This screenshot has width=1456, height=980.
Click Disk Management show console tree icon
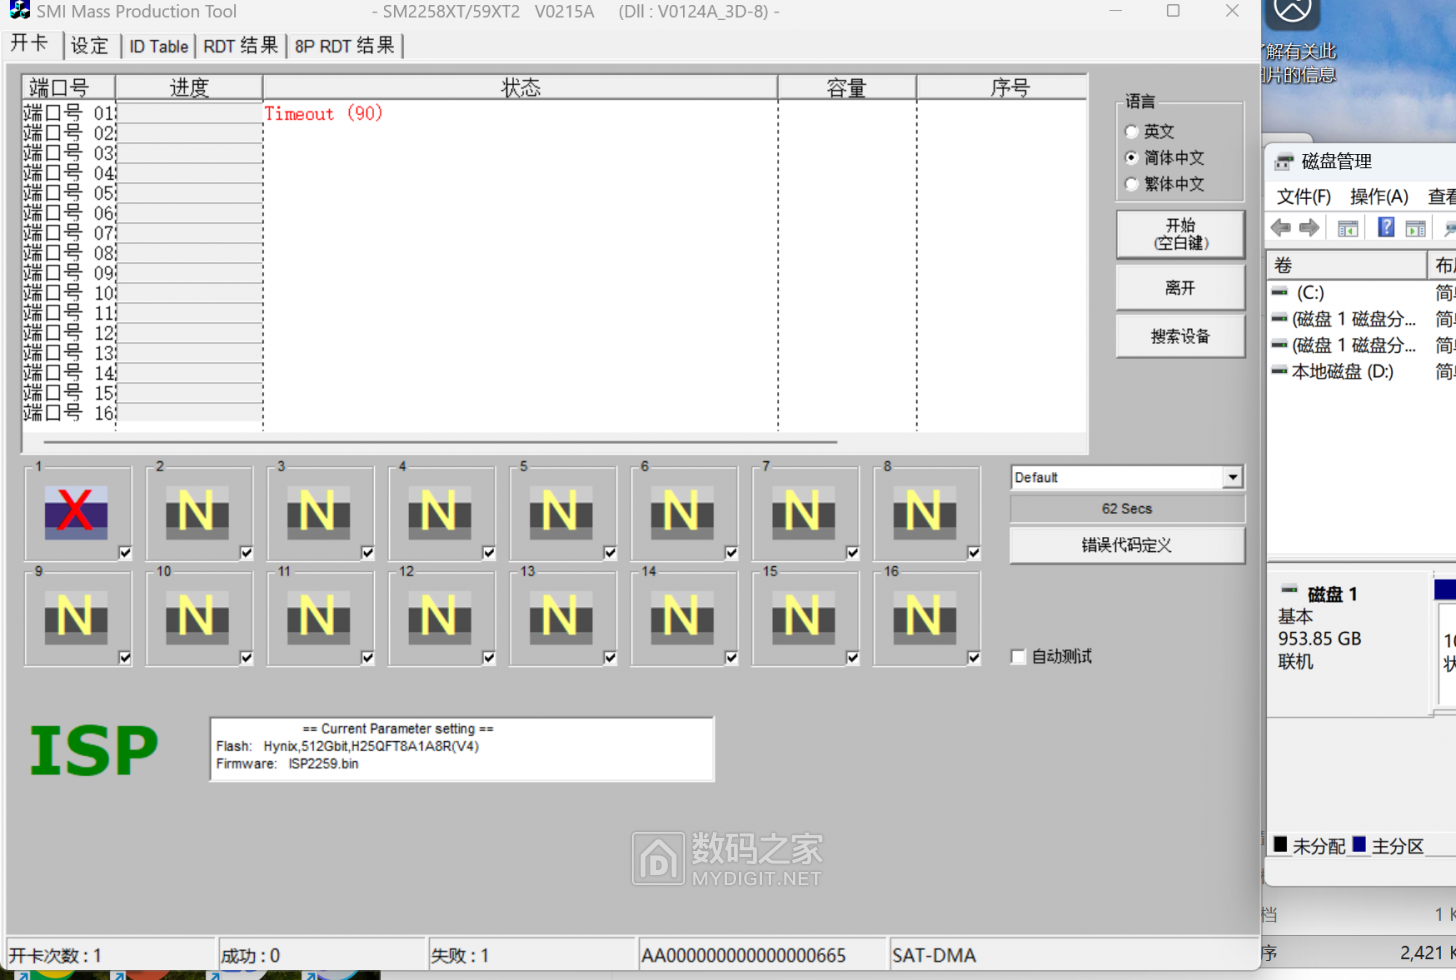point(1348,228)
